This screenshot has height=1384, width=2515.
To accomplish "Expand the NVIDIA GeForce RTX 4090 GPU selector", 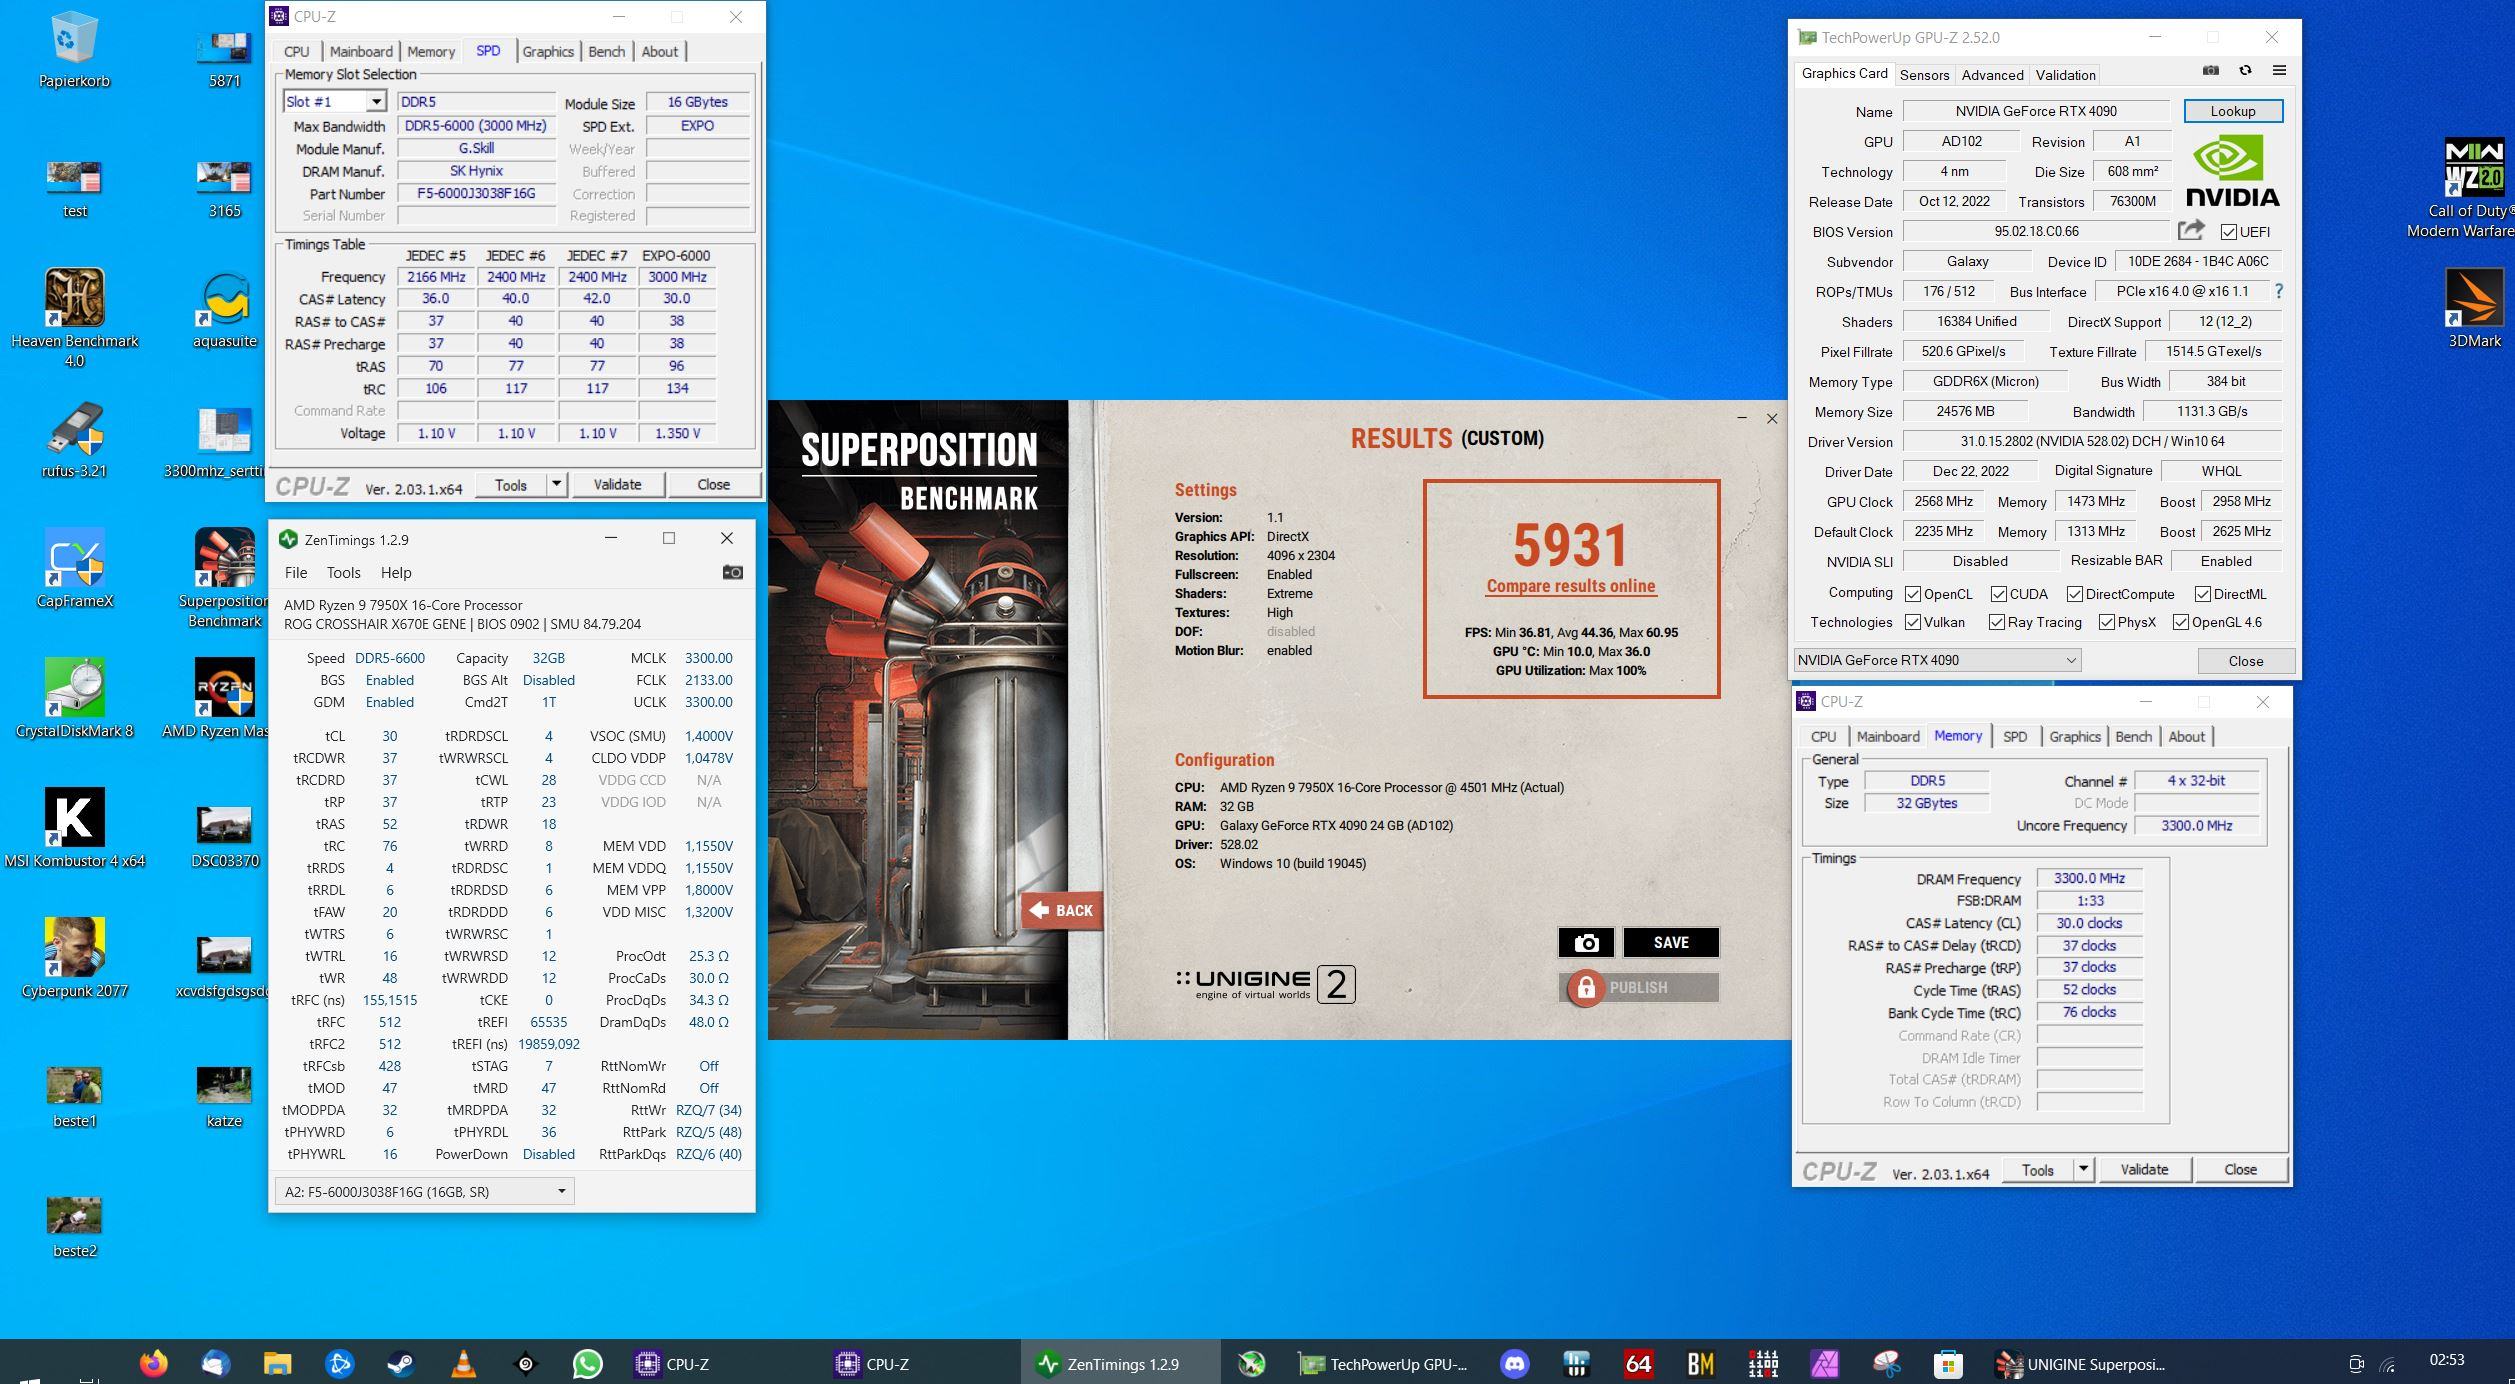I will (2071, 660).
